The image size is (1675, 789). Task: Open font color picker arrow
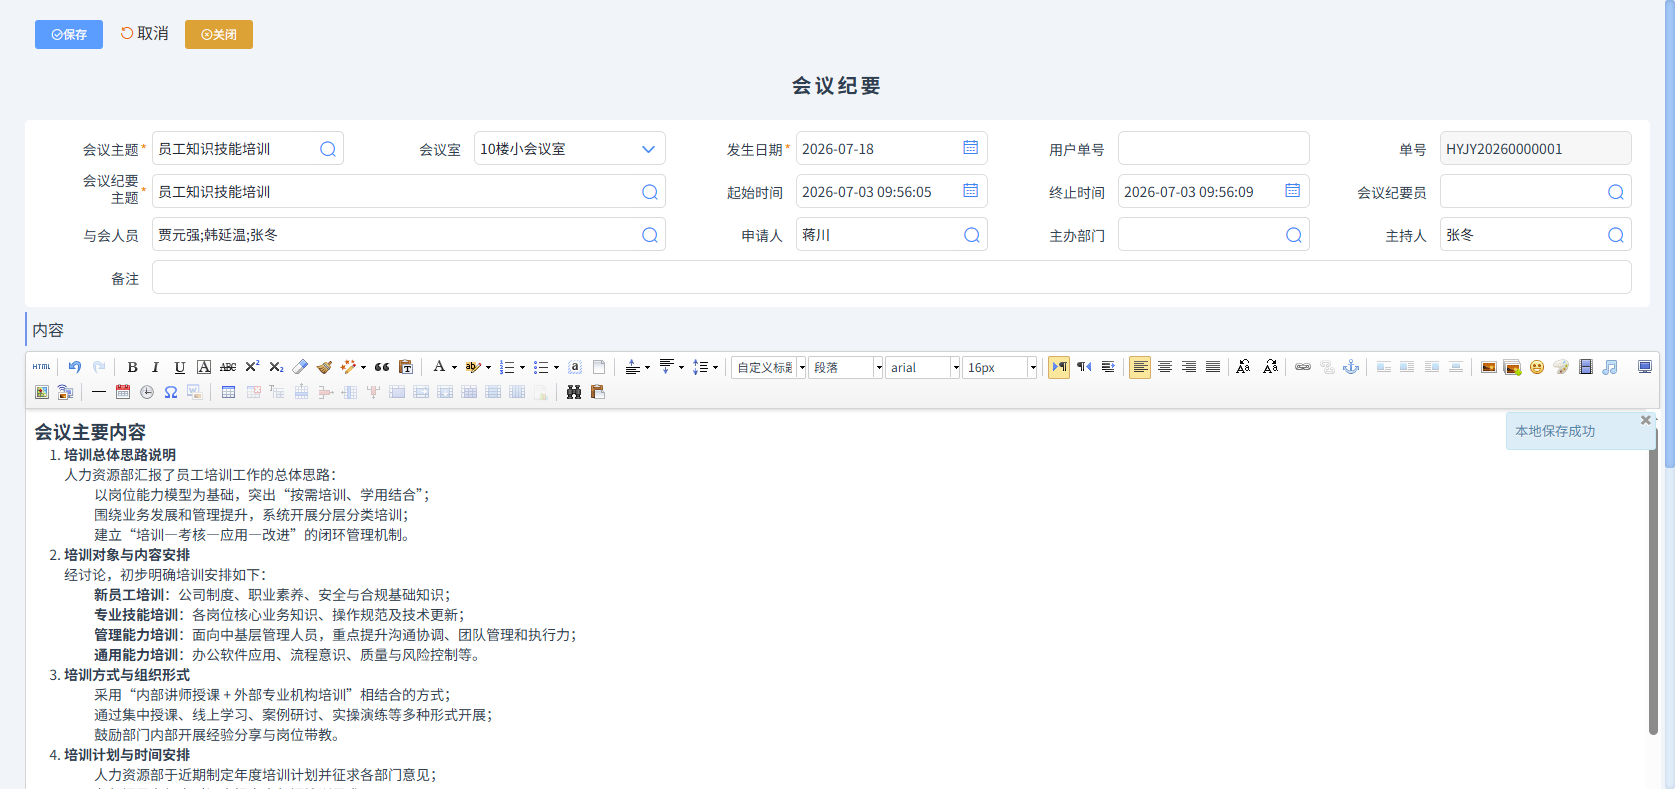click(454, 367)
